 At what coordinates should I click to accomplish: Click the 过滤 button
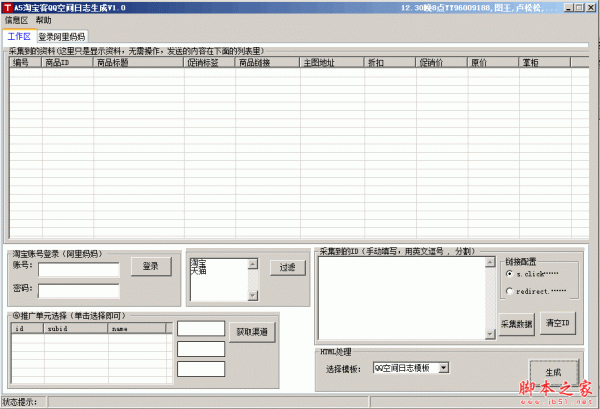tap(288, 267)
